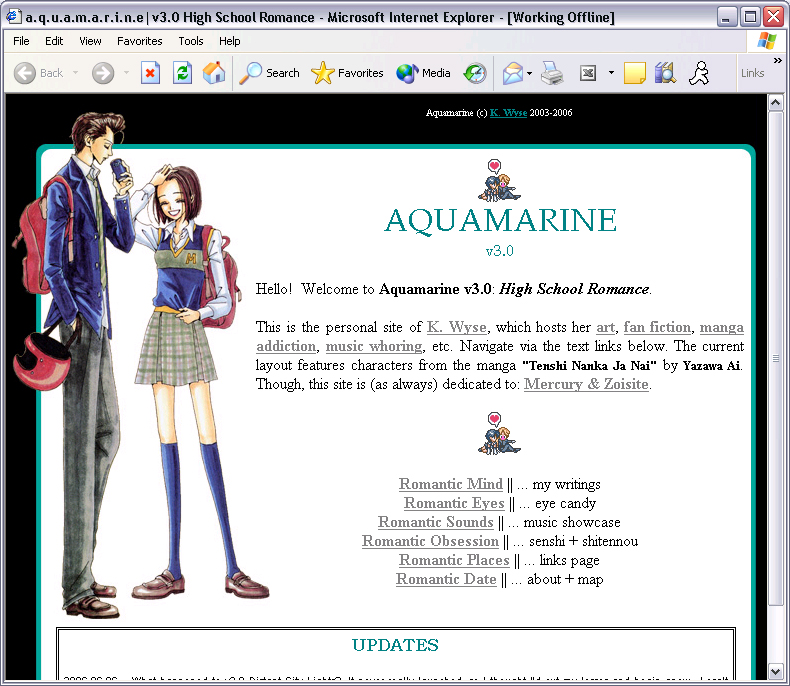
Task: Click the vertical scrollbar thumb
Action: (775, 359)
